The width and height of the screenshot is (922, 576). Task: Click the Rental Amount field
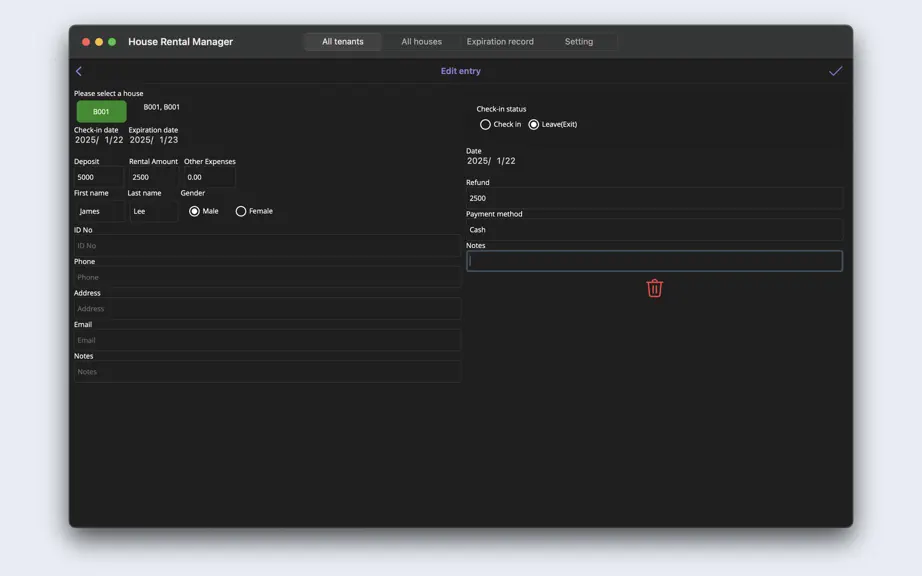(x=153, y=177)
